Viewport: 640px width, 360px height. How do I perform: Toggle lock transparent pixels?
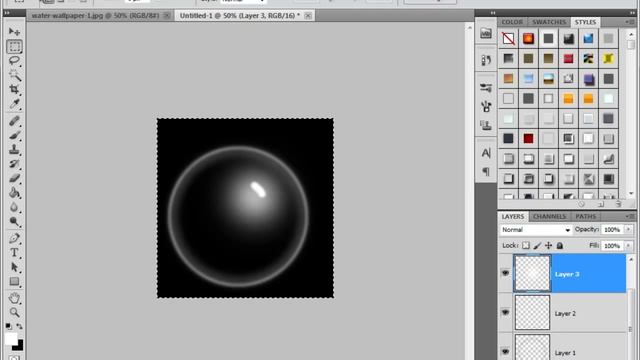point(526,245)
